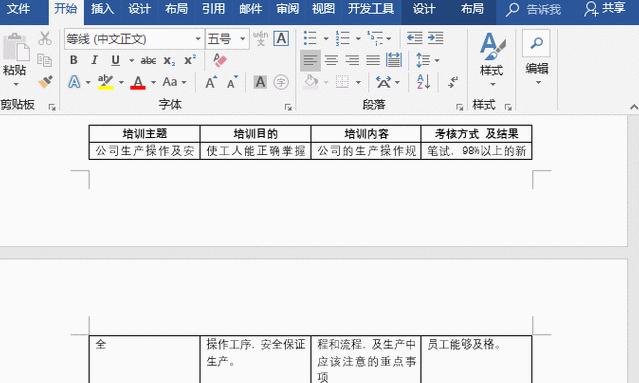Click the Cut scissors icon

45,38
